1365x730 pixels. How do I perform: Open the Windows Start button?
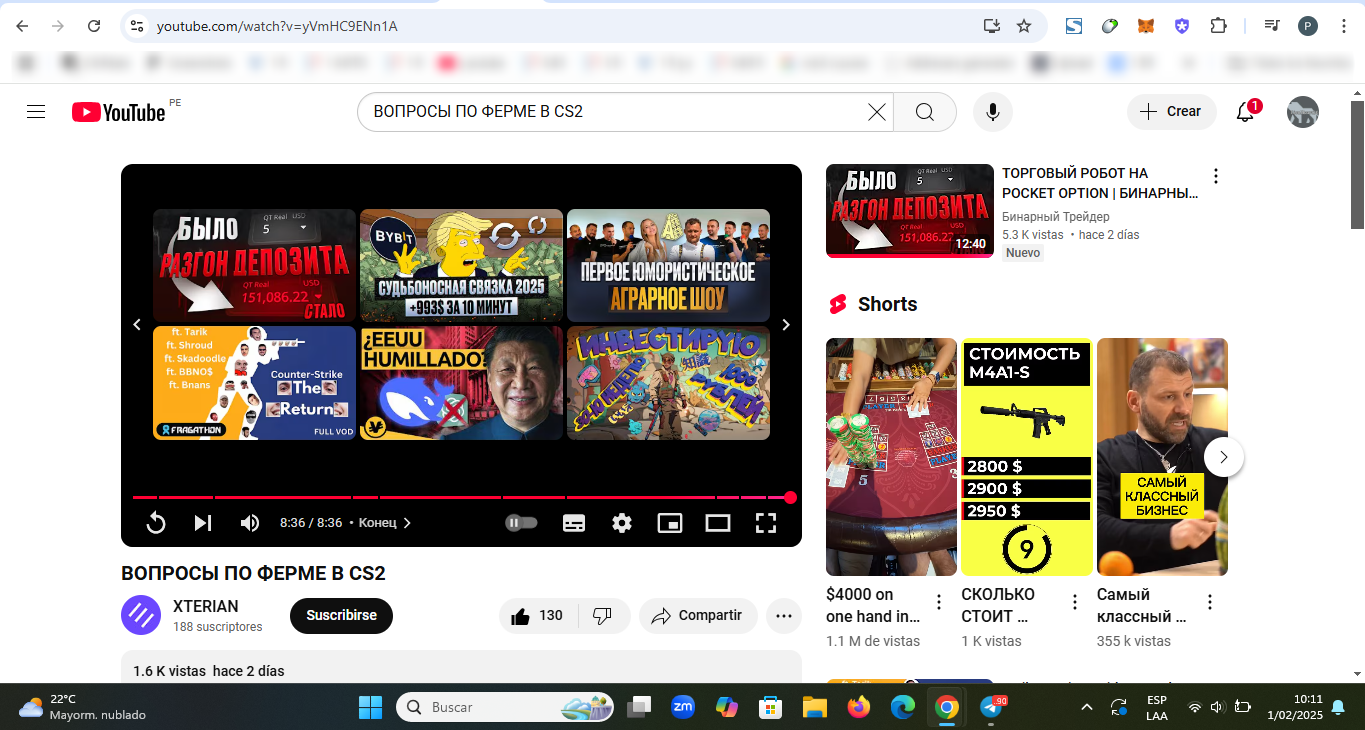[x=370, y=707]
